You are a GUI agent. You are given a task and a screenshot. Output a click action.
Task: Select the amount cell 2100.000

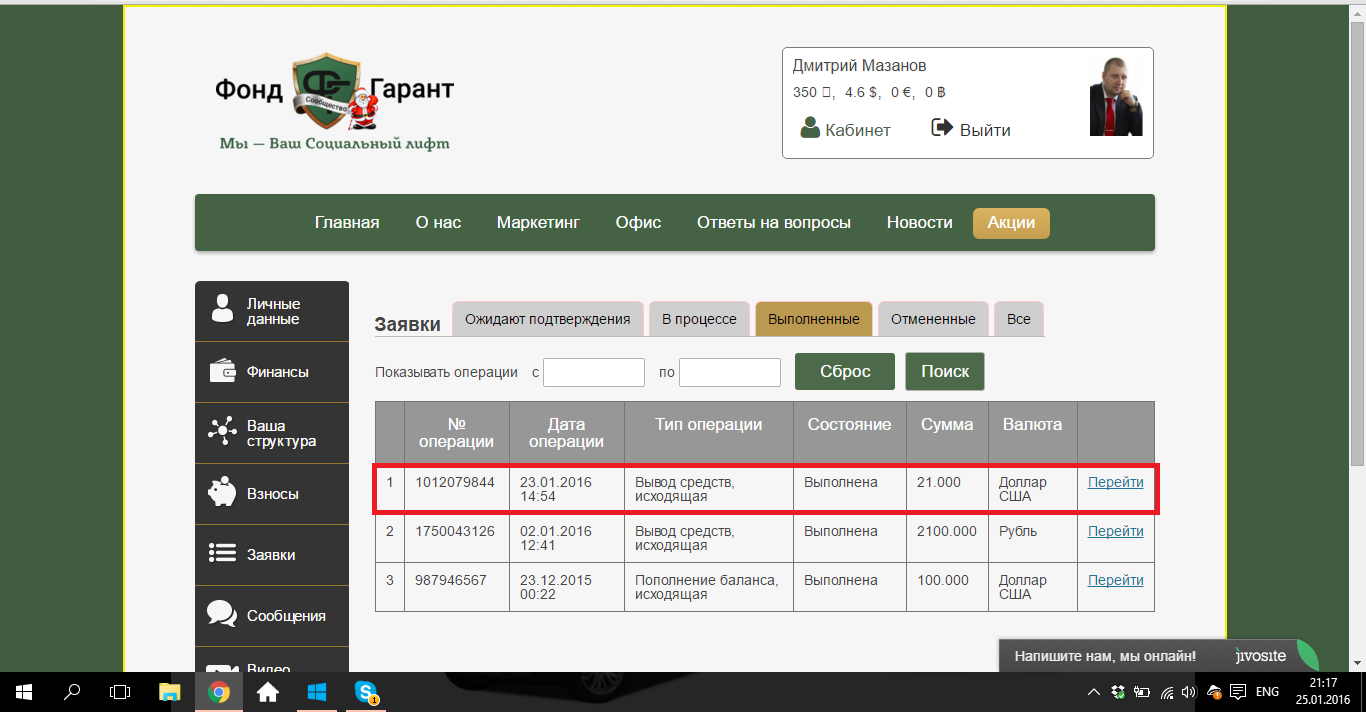point(947,538)
